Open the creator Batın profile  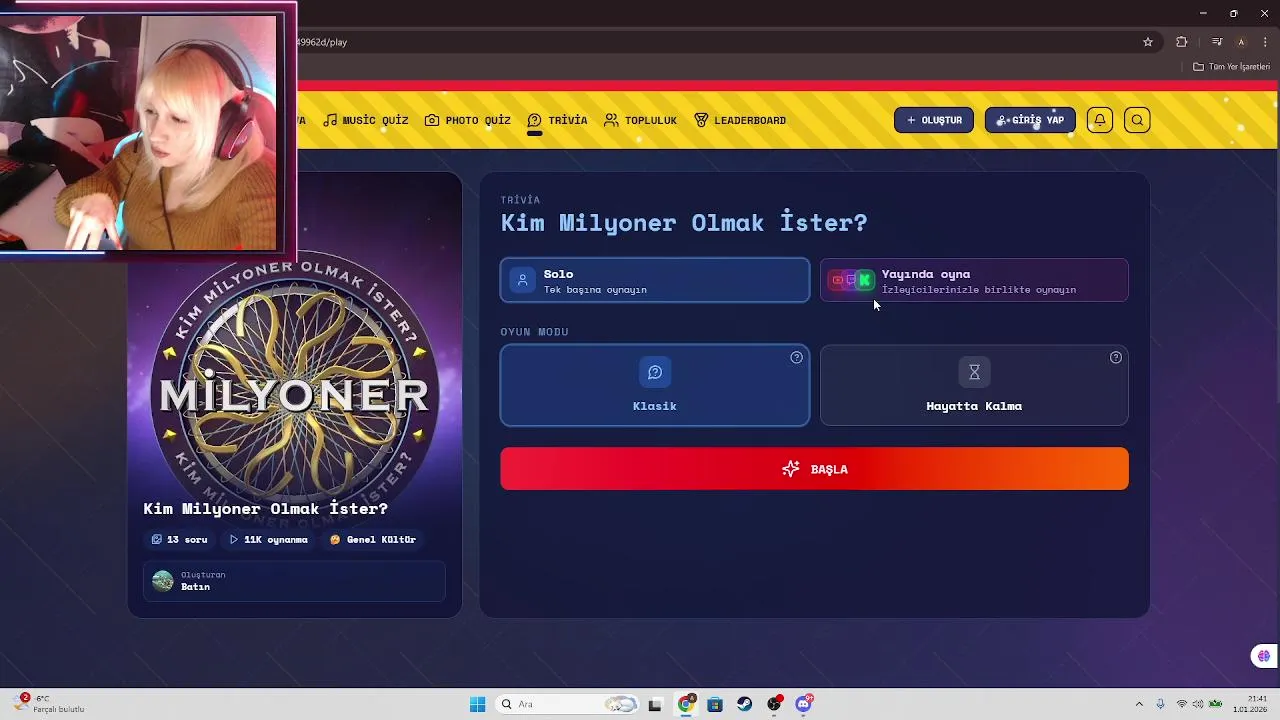pos(294,581)
